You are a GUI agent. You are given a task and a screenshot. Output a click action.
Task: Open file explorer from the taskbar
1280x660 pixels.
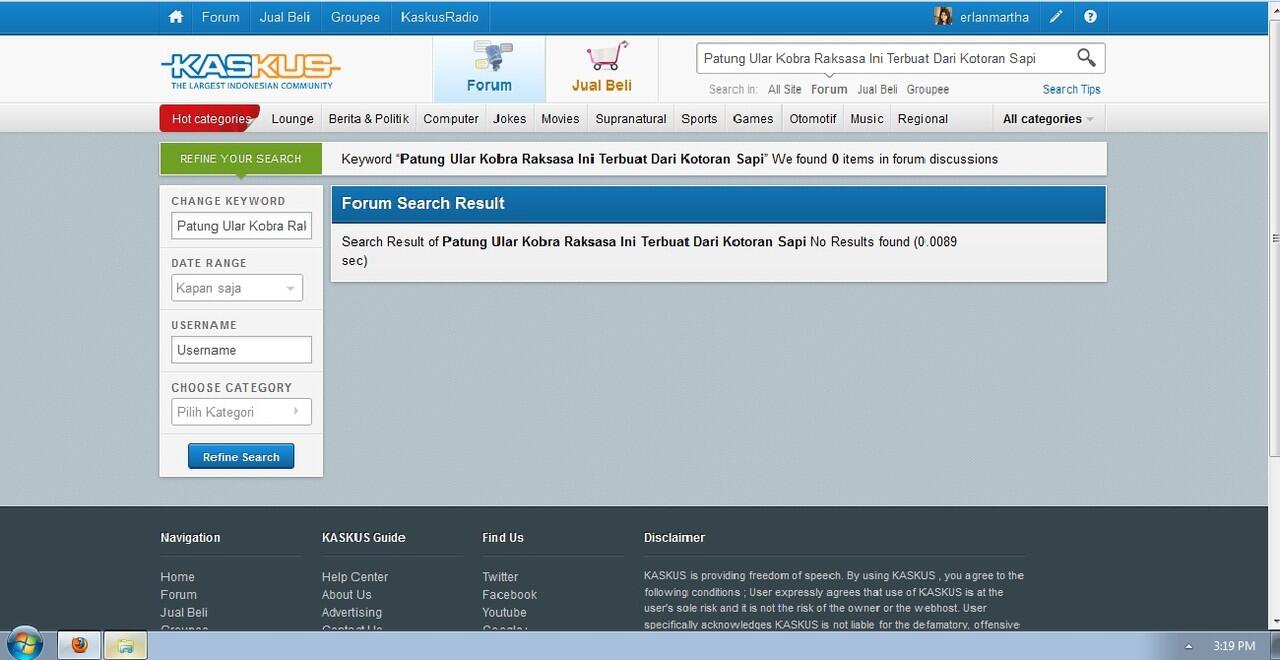pyautogui.click(x=126, y=646)
